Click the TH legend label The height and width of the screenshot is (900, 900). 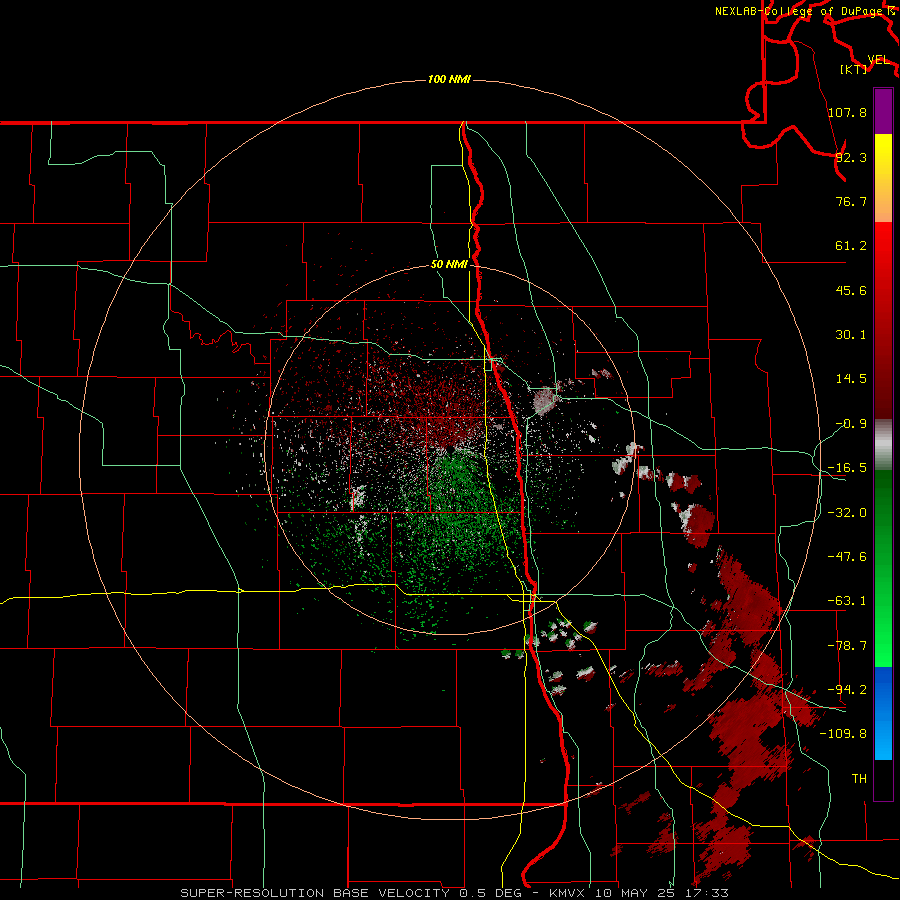859,778
